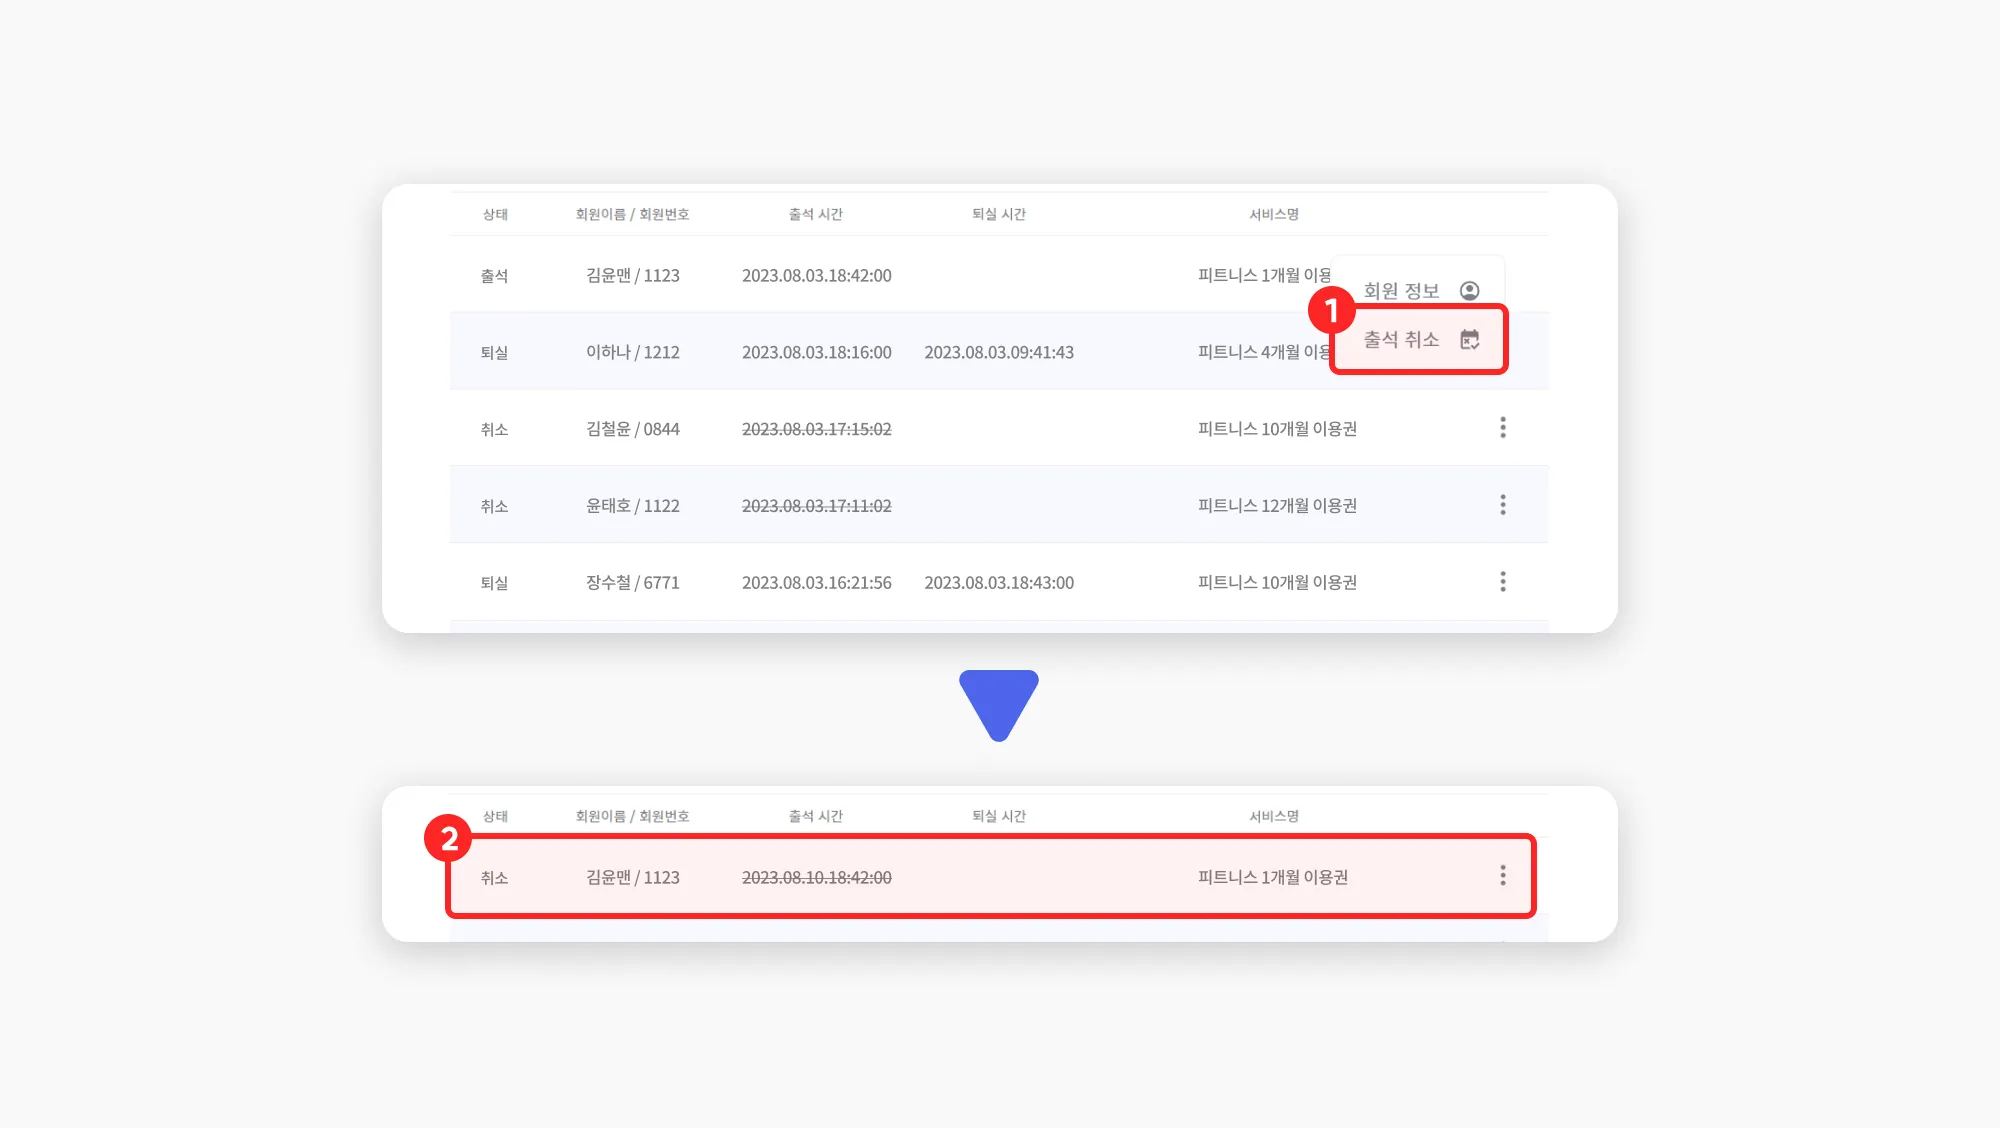The width and height of the screenshot is (2000, 1128).
Task: Click 회원이름 / 회원번호 header in bottom table
Action: [x=632, y=816]
